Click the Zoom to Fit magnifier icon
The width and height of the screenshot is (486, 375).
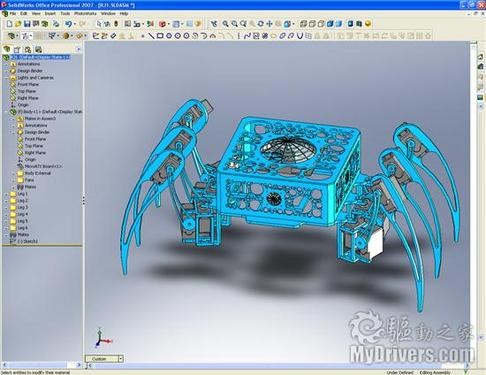226,24
